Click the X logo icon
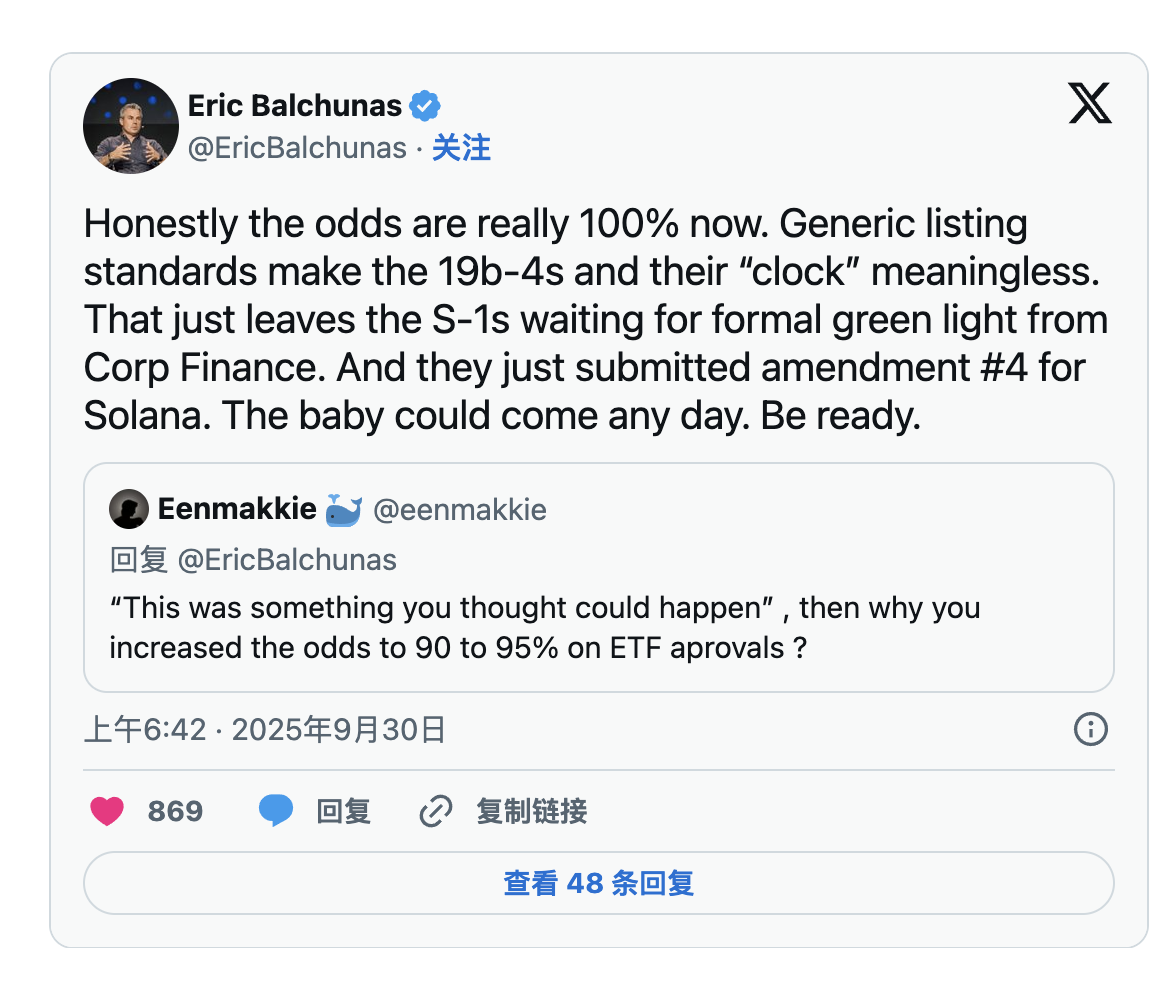The height and width of the screenshot is (982, 1162). click(x=1089, y=104)
